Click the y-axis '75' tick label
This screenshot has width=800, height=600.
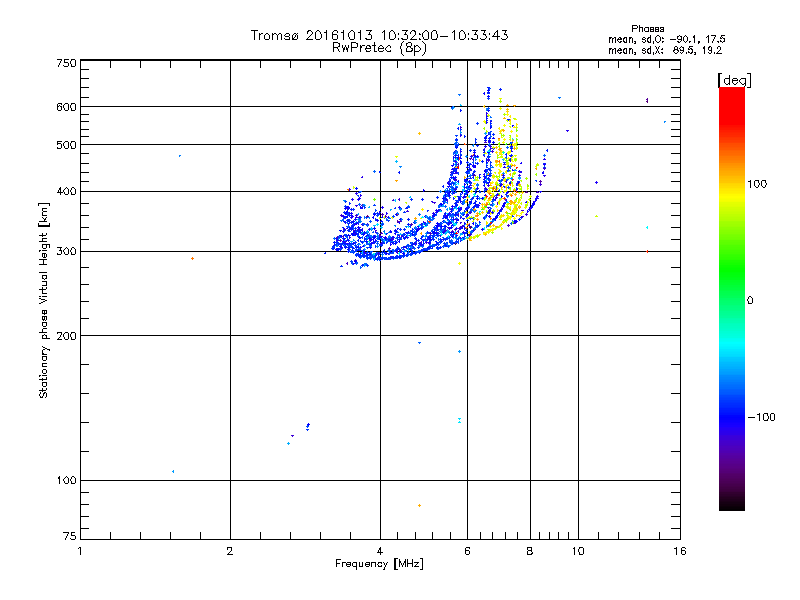click(70, 536)
